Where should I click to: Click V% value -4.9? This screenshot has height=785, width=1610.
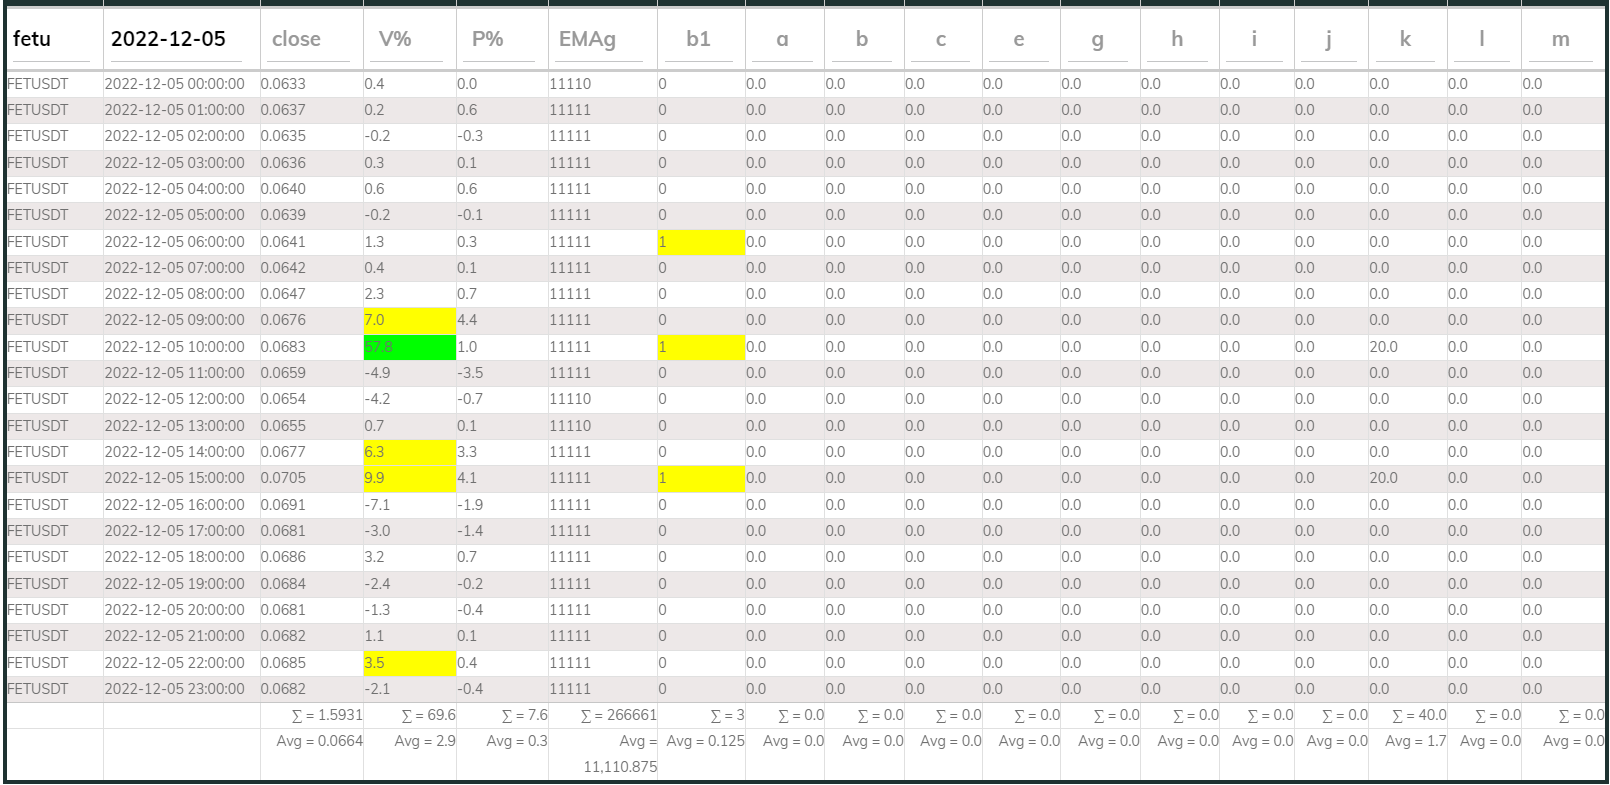pyautogui.click(x=378, y=373)
